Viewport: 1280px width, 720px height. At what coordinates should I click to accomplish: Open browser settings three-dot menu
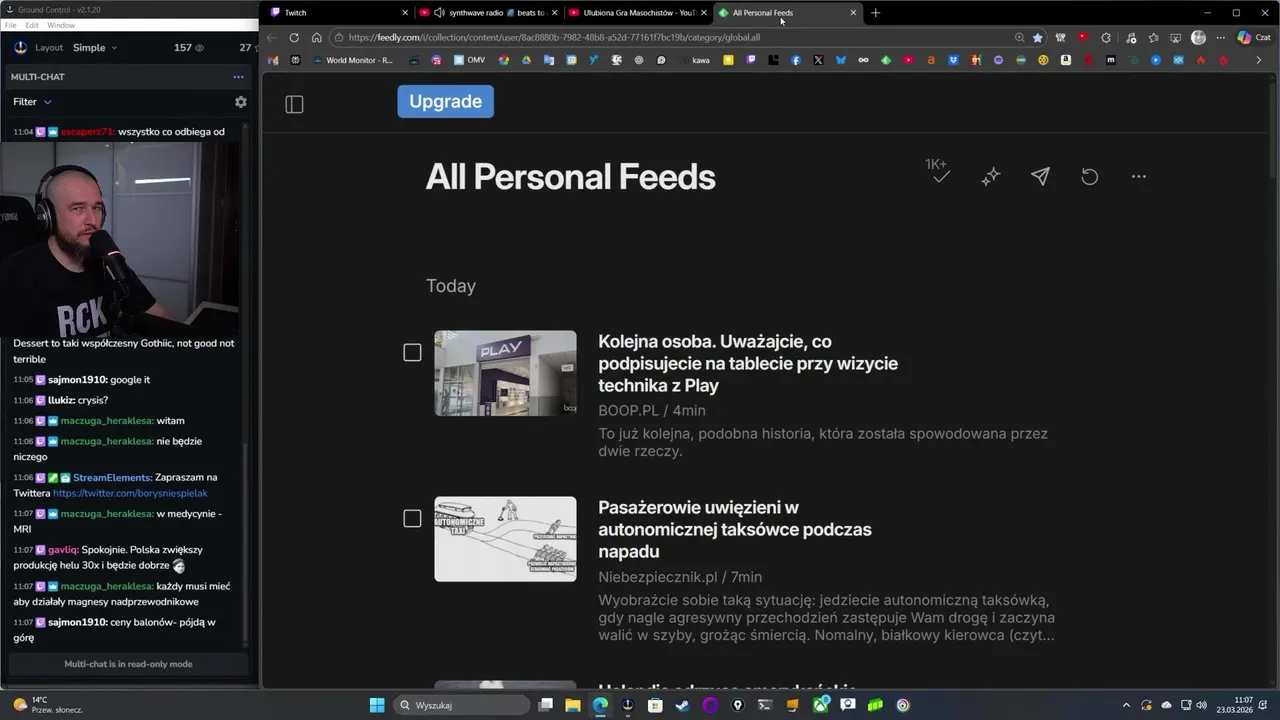click(x=1221, y=38)
